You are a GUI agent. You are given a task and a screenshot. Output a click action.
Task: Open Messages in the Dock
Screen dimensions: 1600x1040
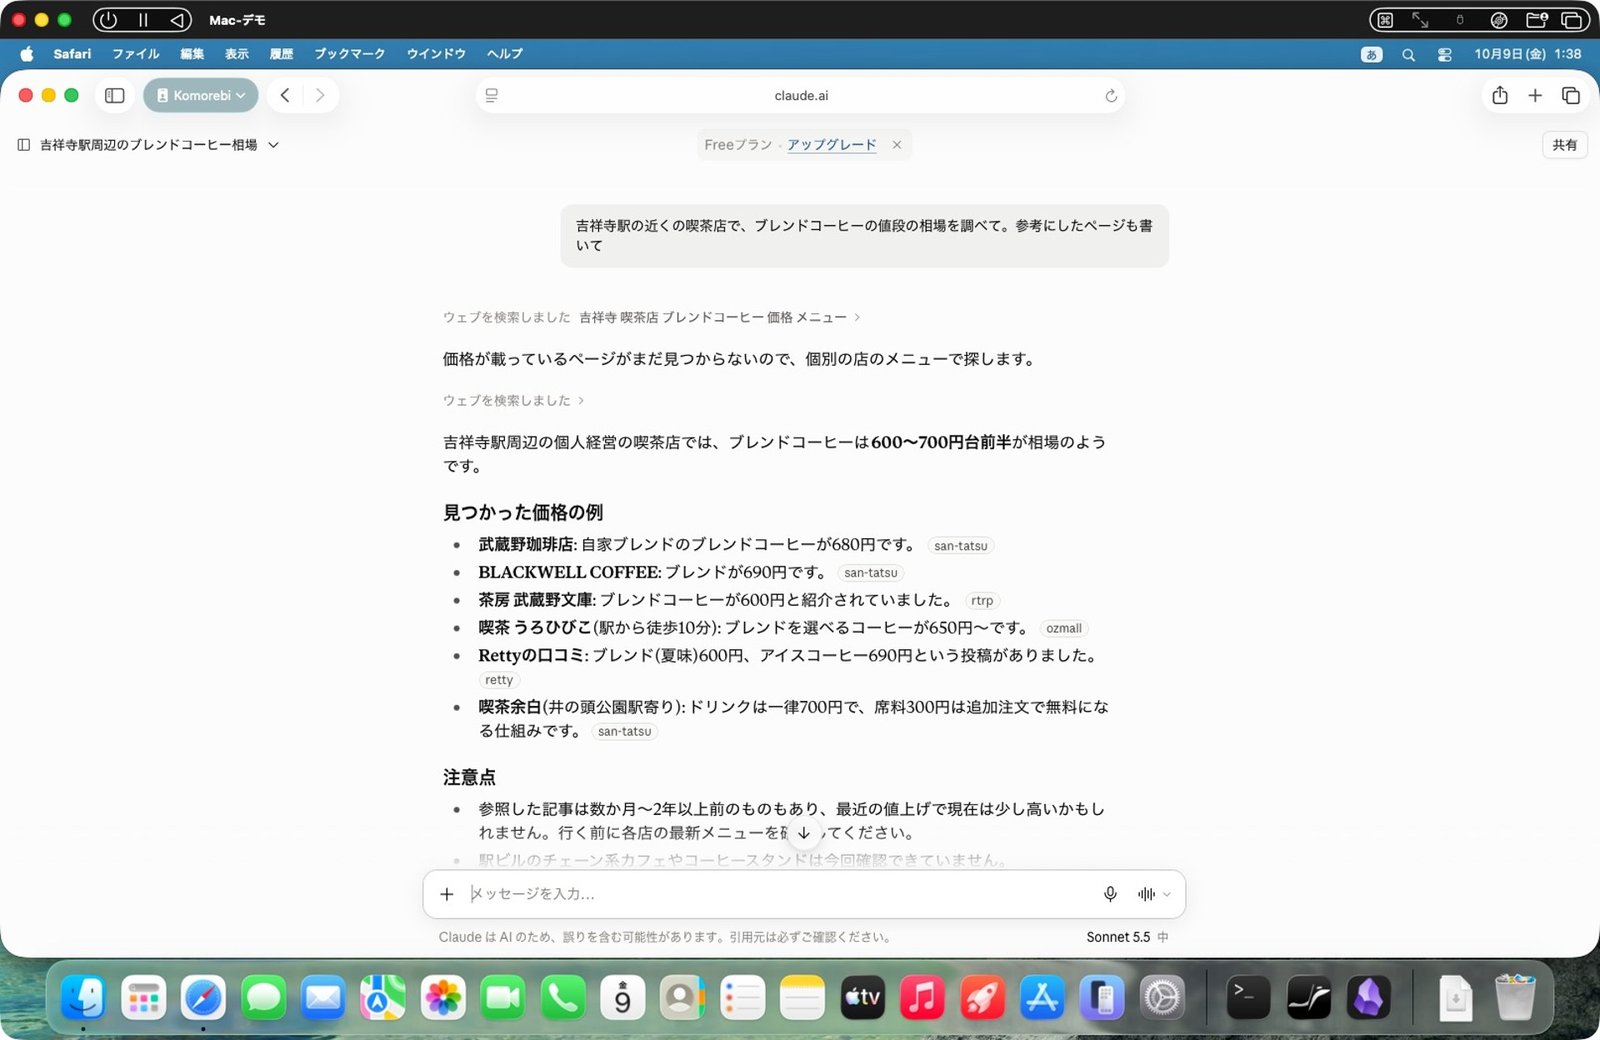pyautogui.click(x=263, y=997)
